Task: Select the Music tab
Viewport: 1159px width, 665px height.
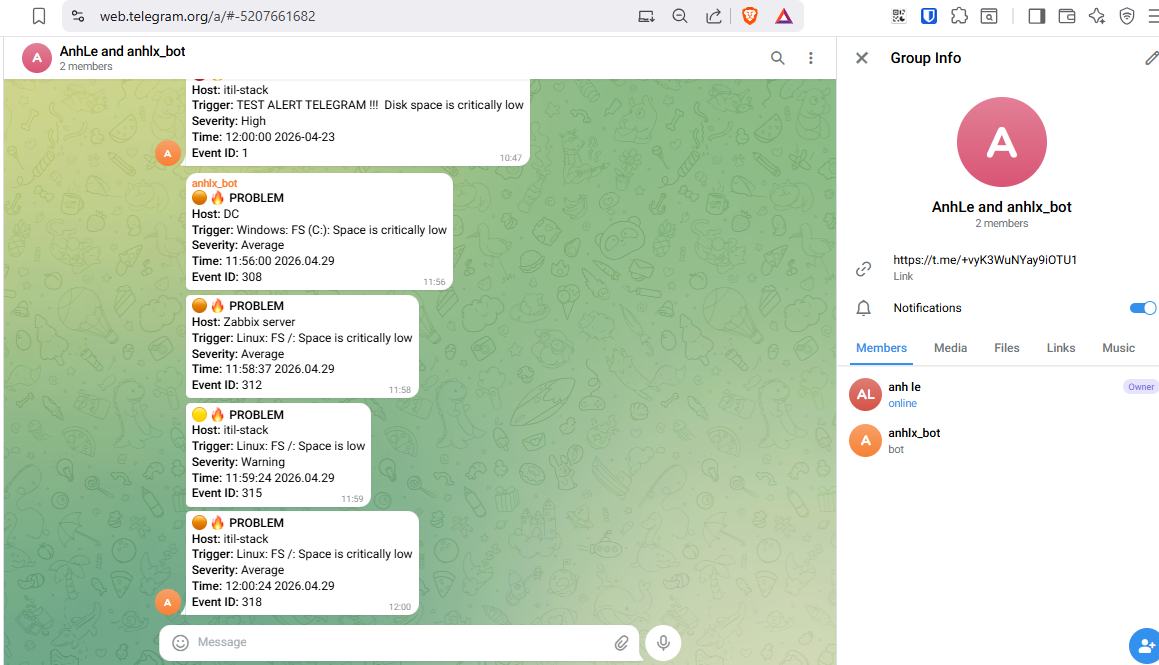Action: pos(1118,348)
